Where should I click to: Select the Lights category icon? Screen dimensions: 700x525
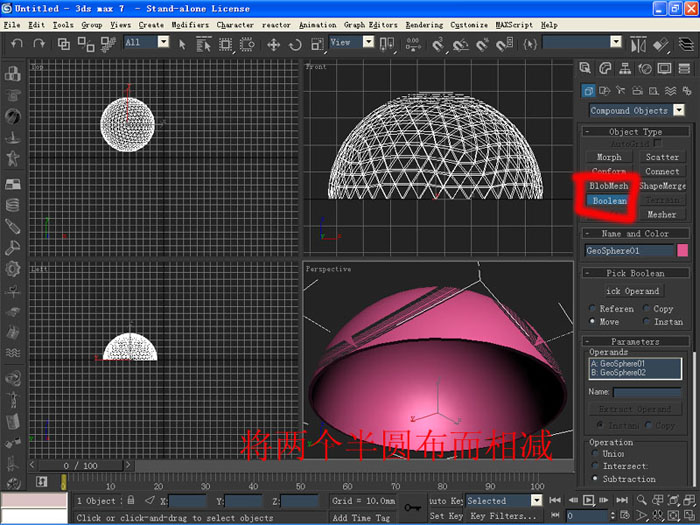coord(621,91)
